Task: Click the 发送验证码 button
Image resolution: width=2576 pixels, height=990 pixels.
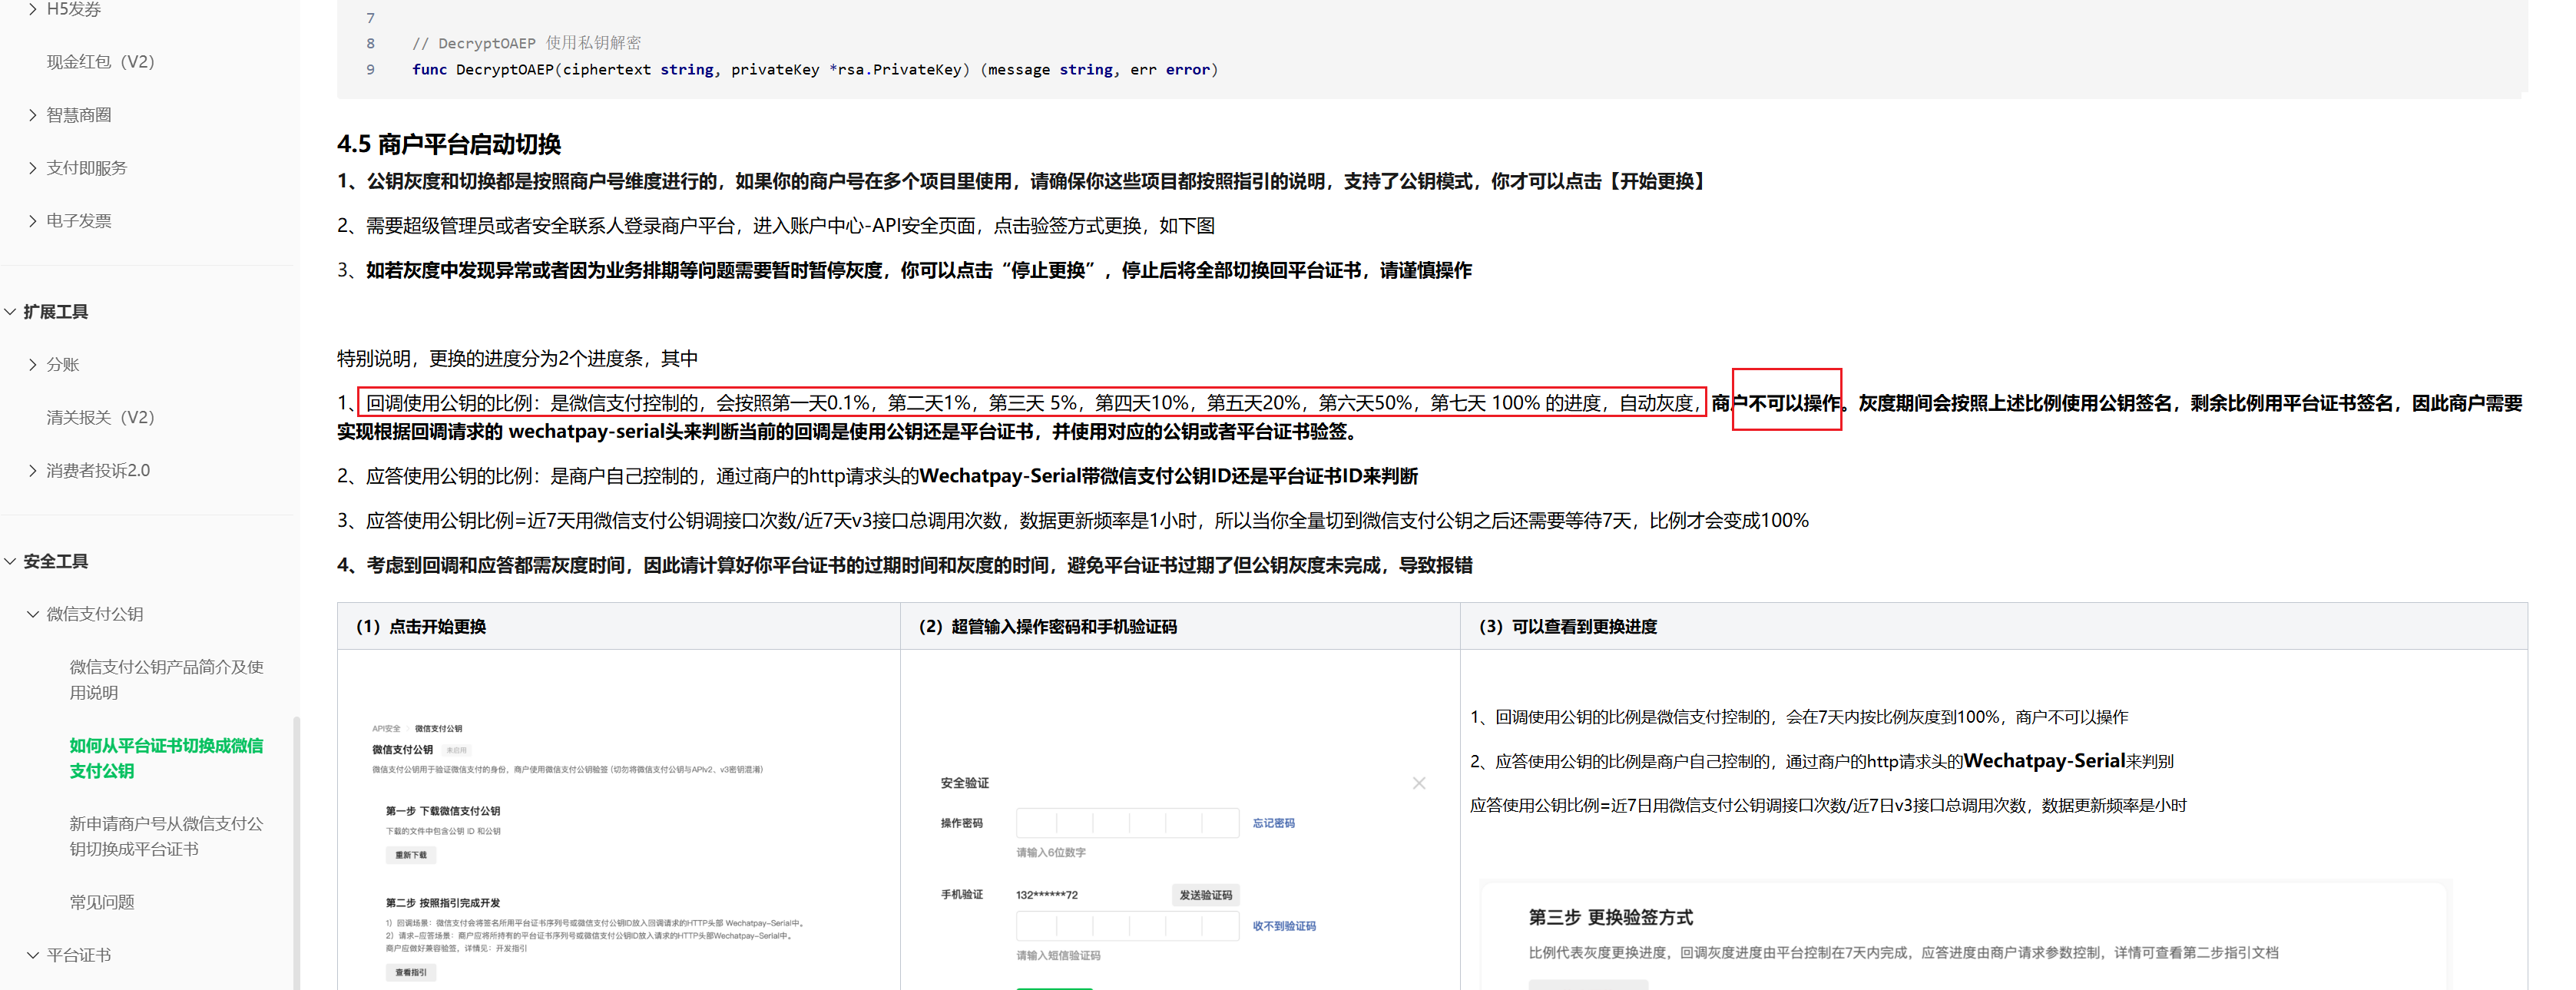Action: tap(1205, 895)
